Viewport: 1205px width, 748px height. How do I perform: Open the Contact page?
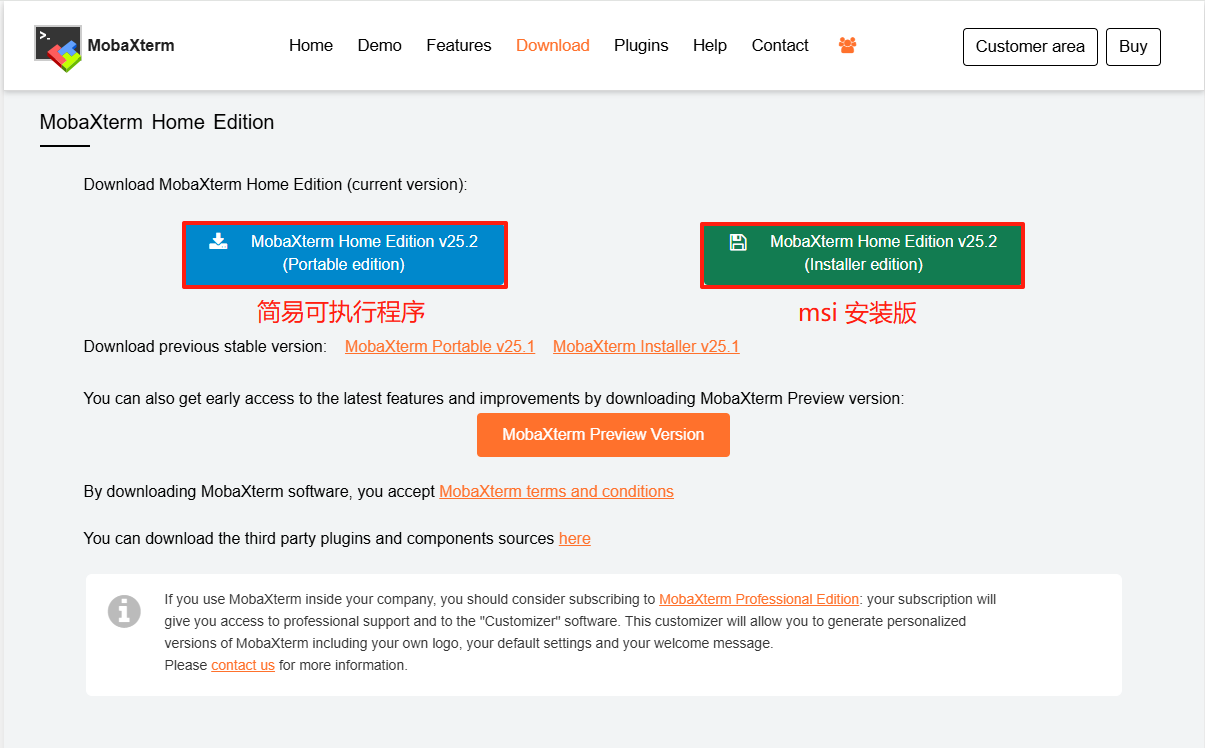click(x=780, y=46)
